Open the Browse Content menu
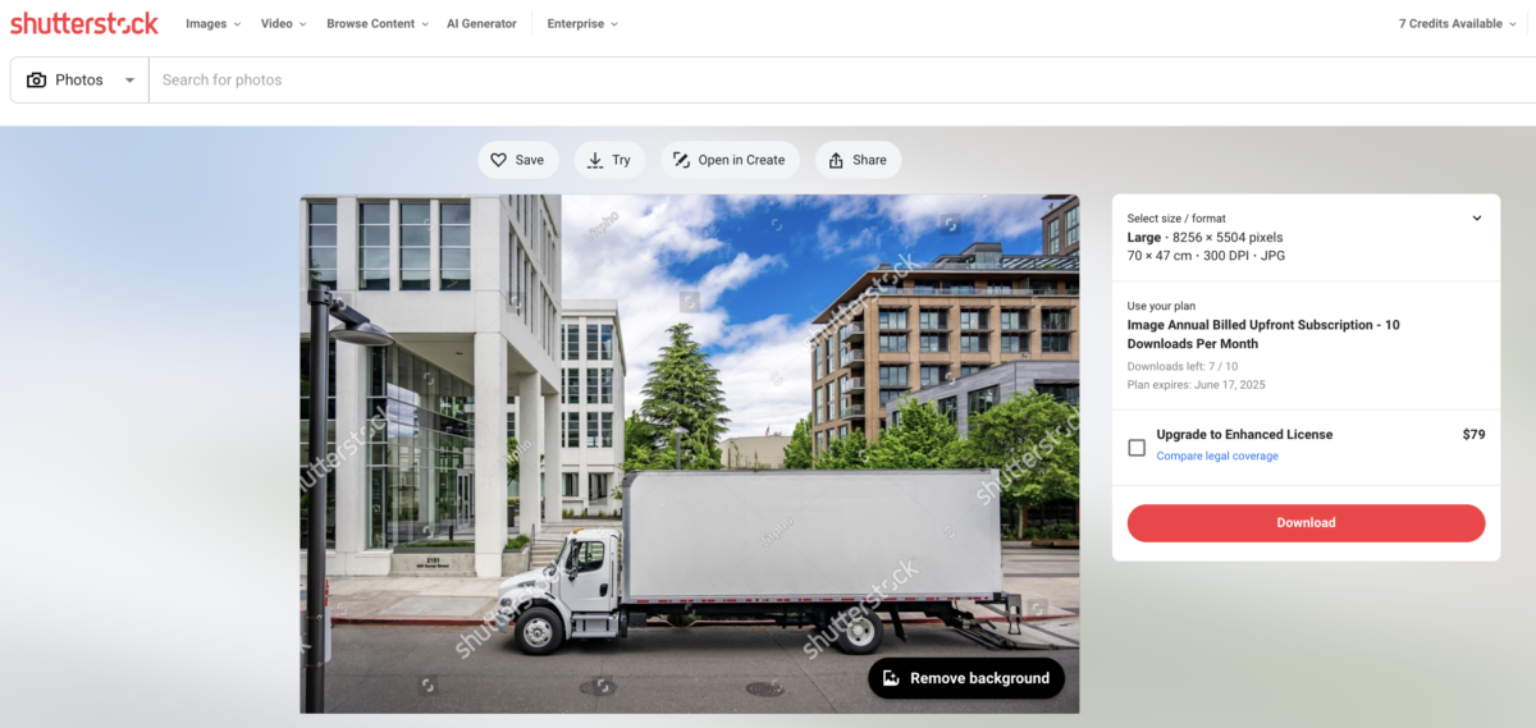This screenshot has width=1536, height=728. click(x=377, y=24)
